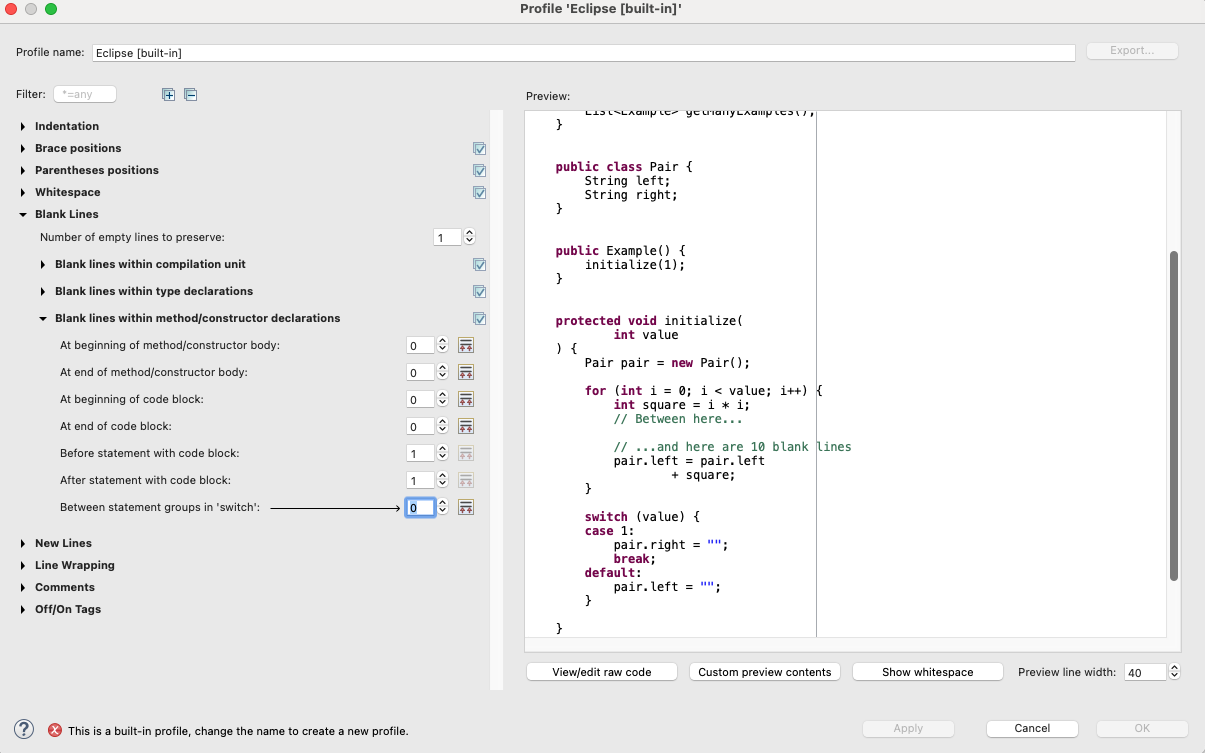The height and width of the screenshot is (753, 1205).
Task: Click value field for 'Before statement with code block'
Action: [421, 453]
